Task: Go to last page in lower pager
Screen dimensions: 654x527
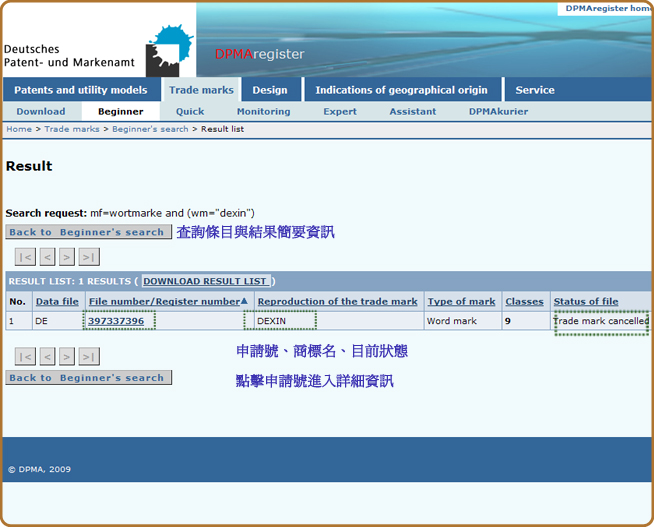Action: click(89, 356)
